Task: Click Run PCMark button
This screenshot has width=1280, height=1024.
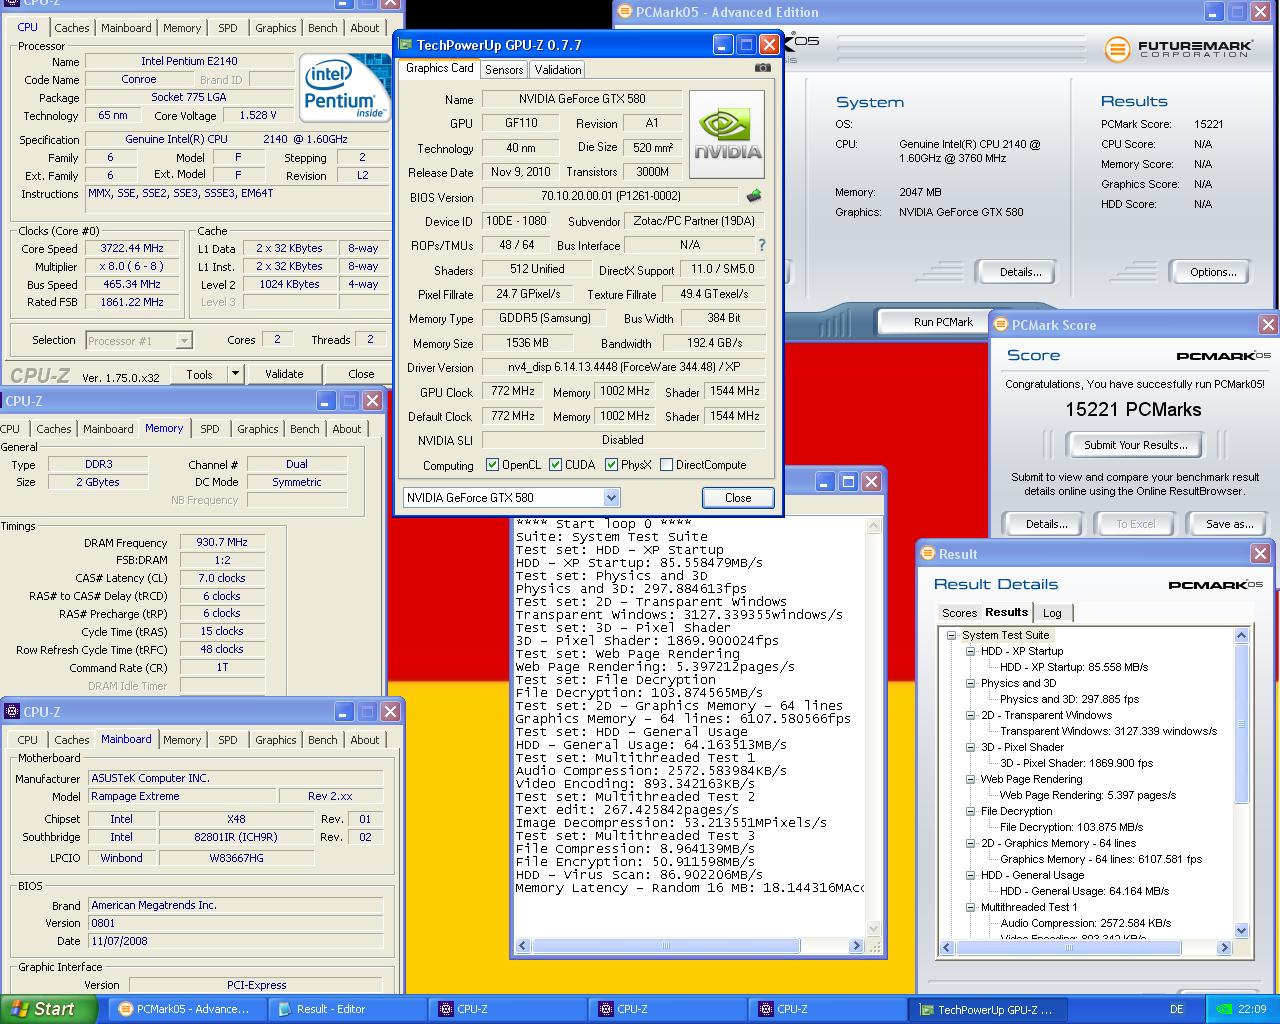Action: point(942,322)
